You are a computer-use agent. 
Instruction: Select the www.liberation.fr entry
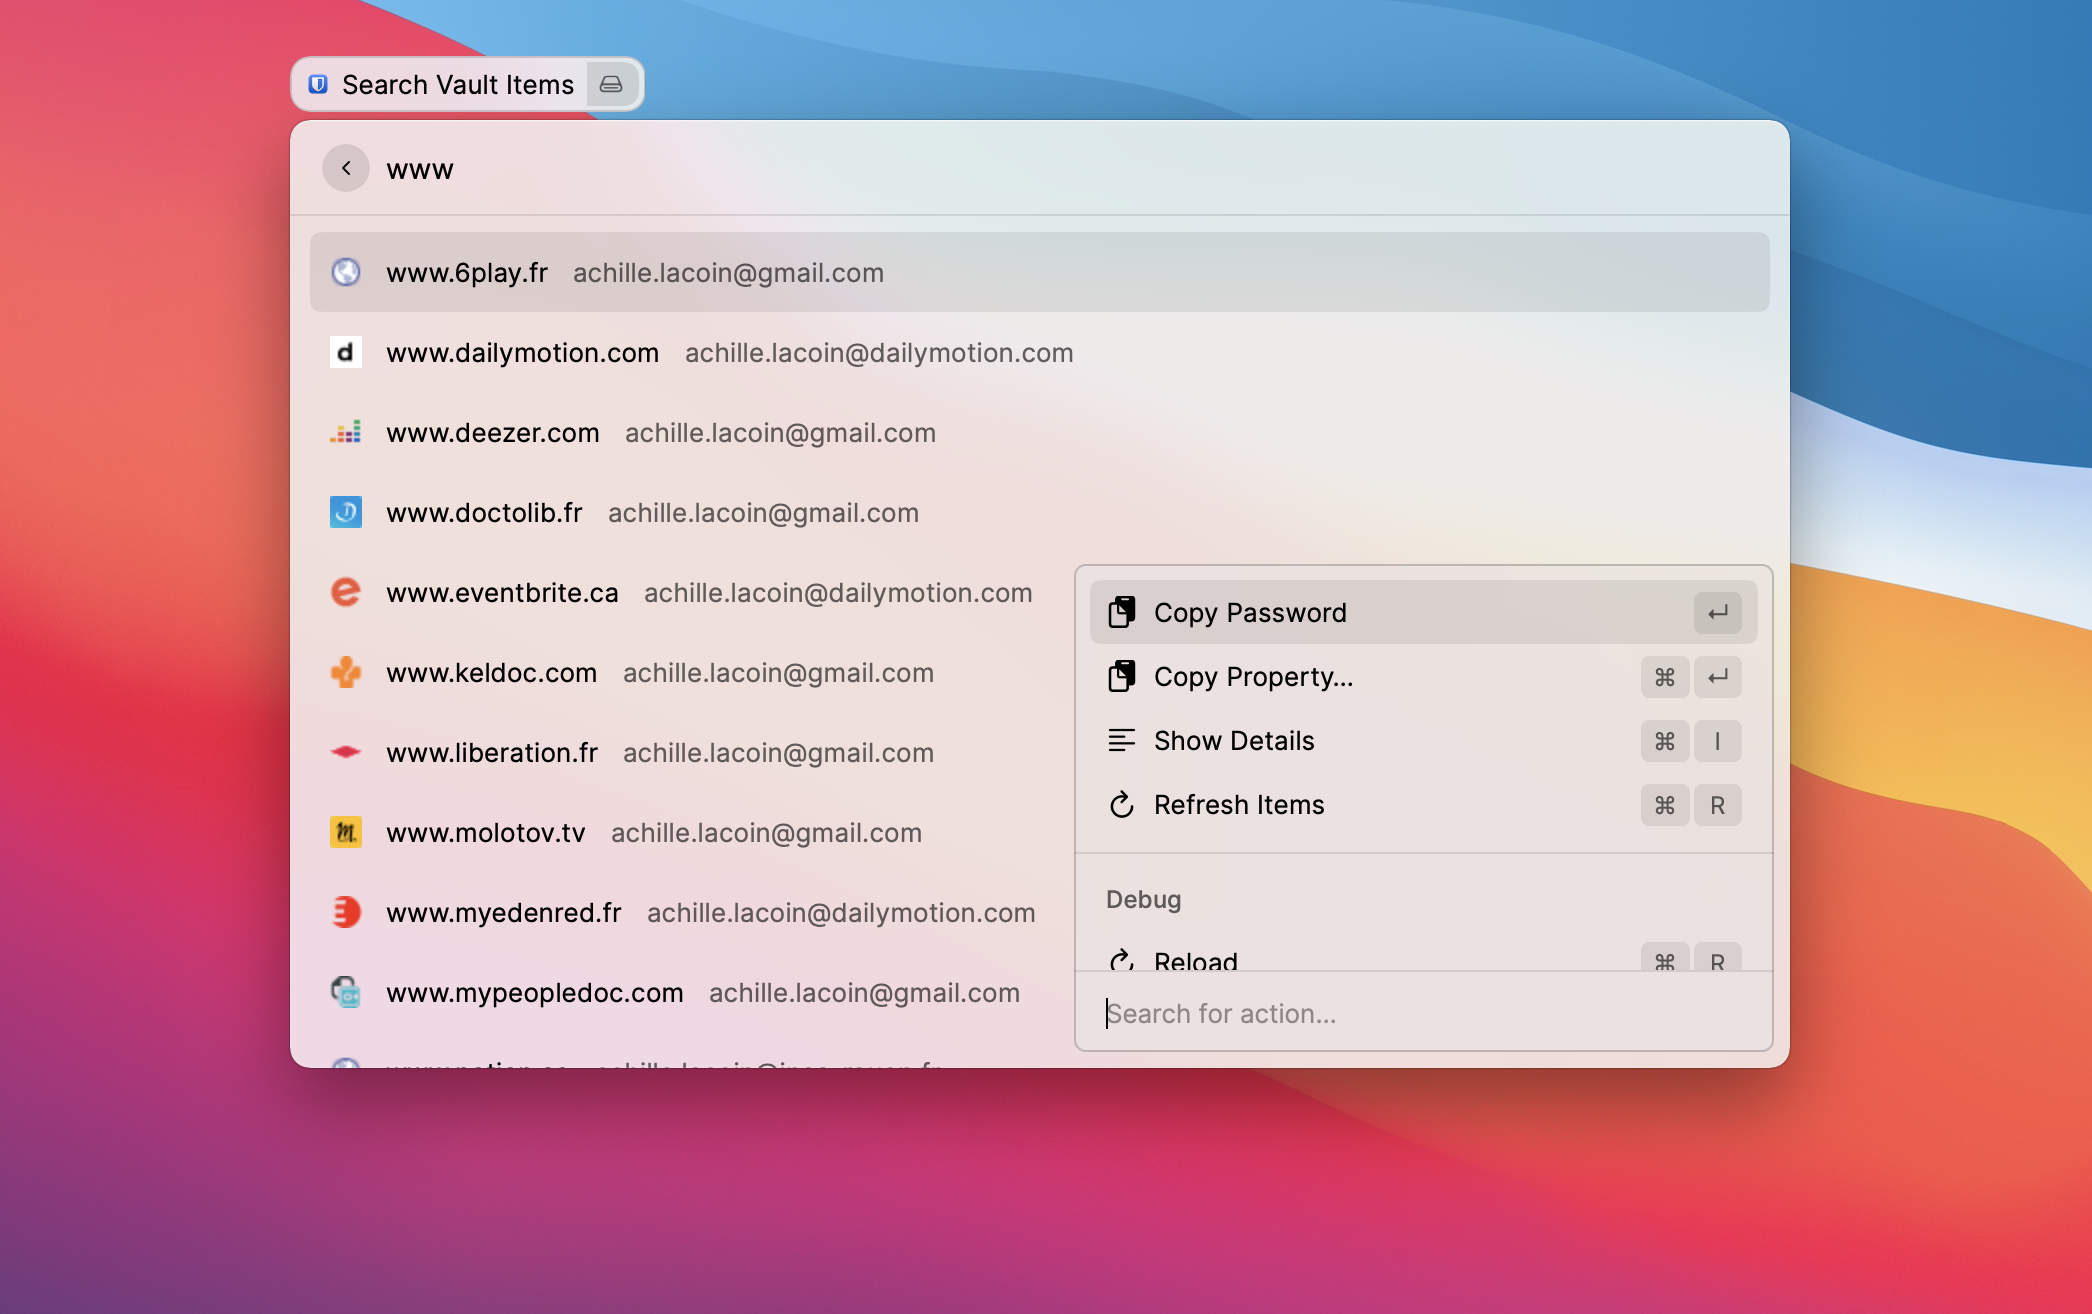tap(492, 753)
